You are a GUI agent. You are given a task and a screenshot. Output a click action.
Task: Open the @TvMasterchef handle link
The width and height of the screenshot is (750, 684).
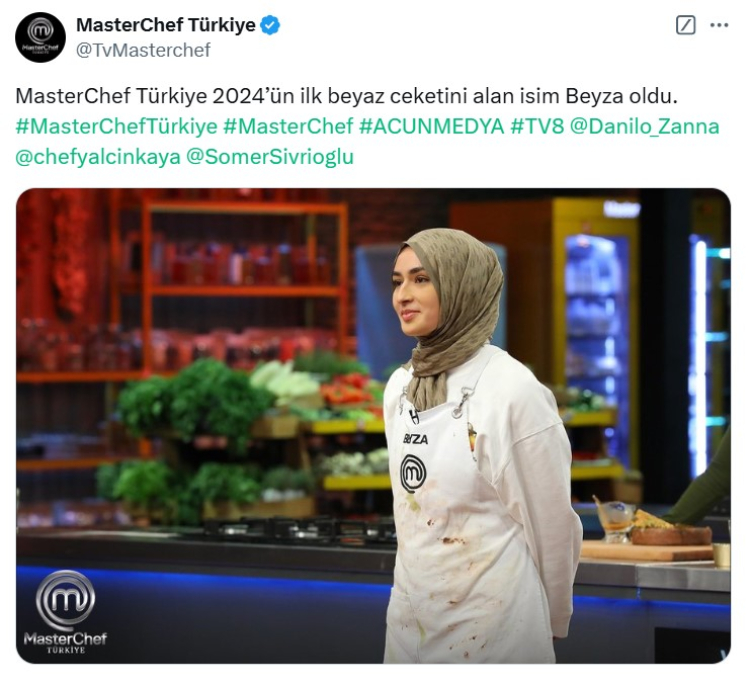[x=143, y=50]
